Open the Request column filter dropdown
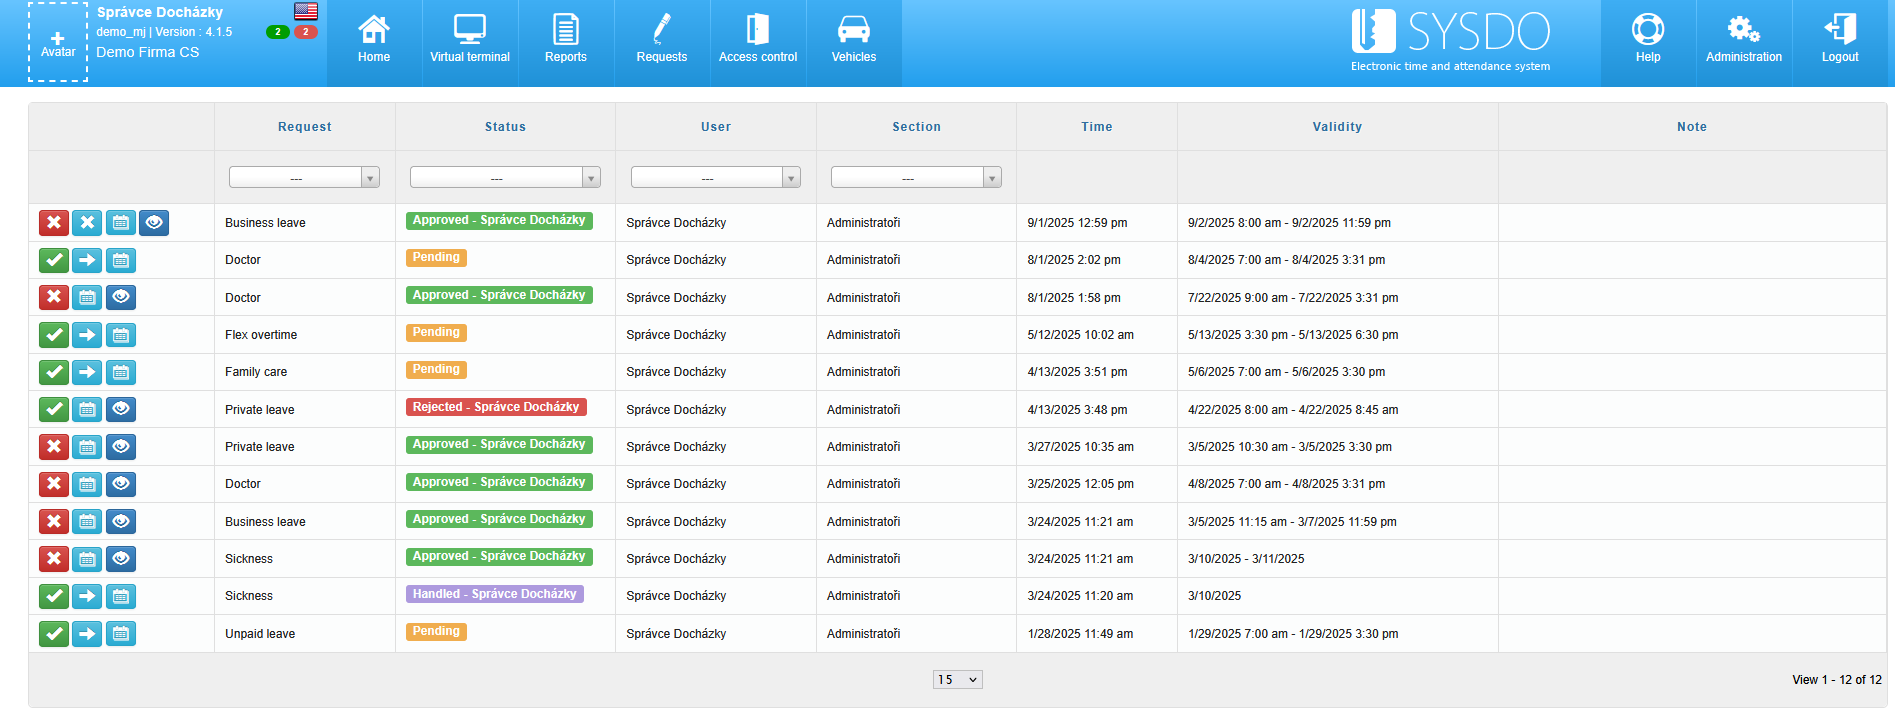The image size is (1895, 710). pyautogui.click(x=304, y=177)
